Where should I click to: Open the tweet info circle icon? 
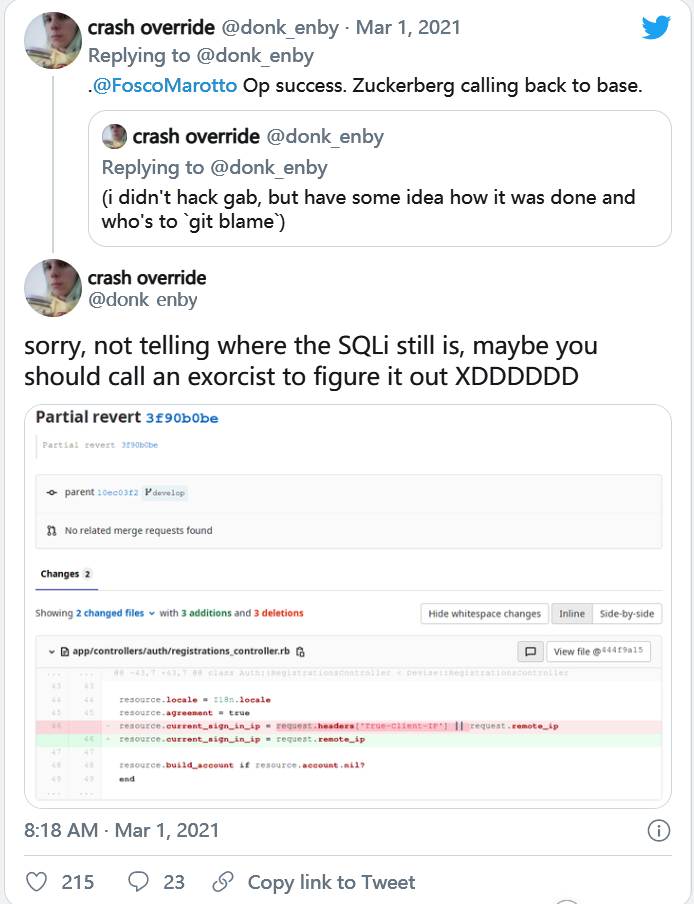coord(658,831)
